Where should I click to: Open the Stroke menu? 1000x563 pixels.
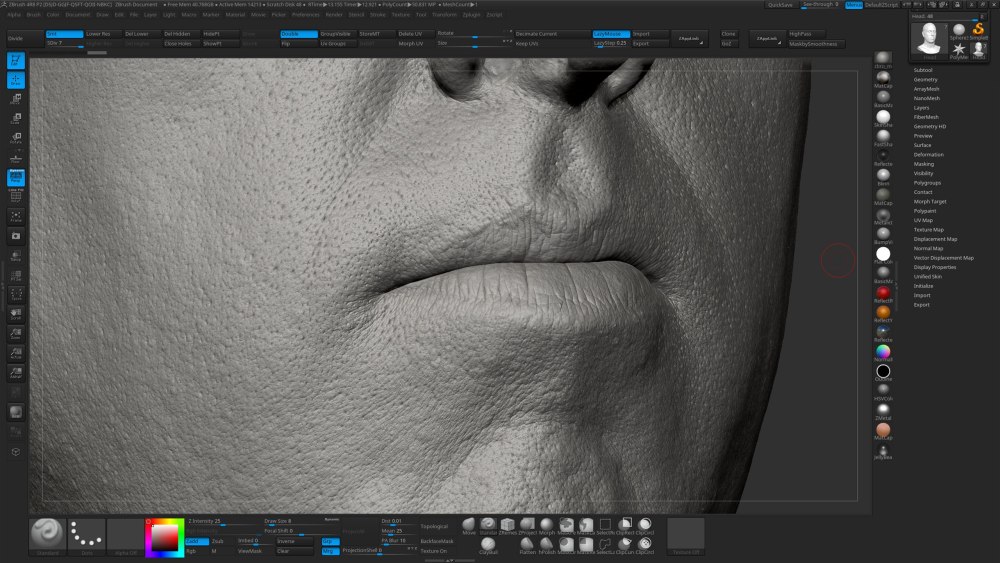coord(378,15)
